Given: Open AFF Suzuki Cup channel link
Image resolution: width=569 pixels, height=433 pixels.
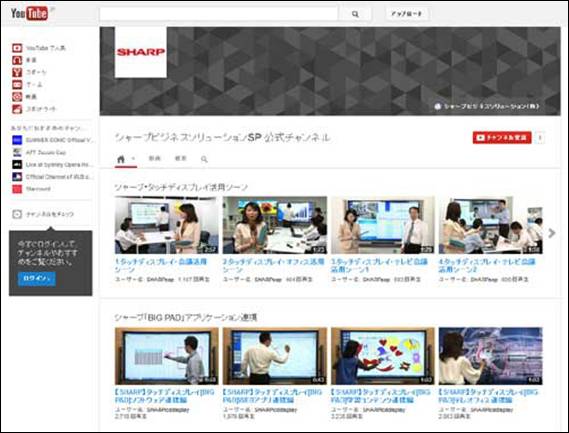Looking at the screenshot, I should (x=46, y=152).
